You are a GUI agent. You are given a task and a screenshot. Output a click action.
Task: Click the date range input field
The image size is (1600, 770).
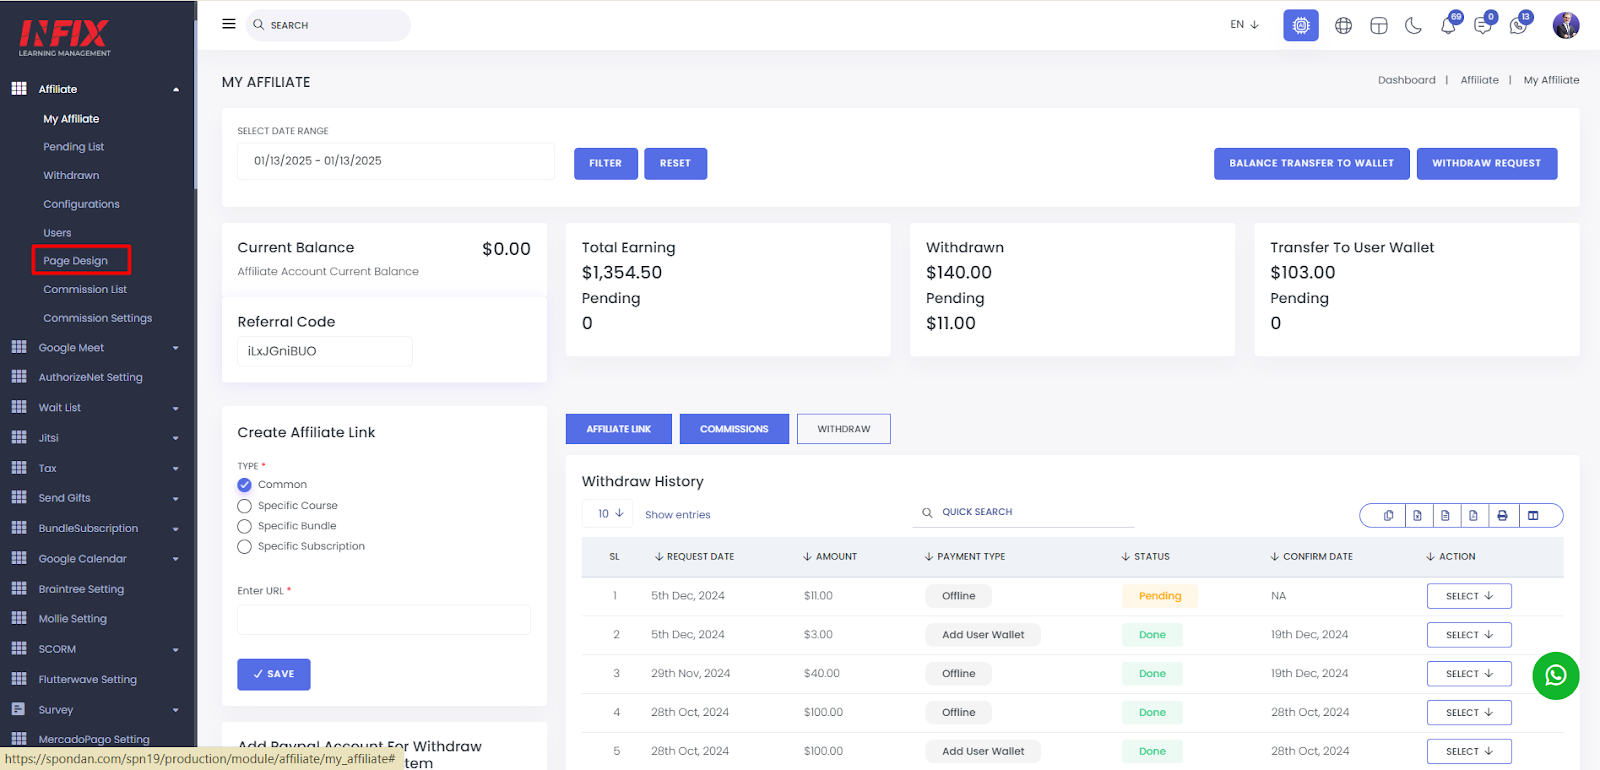point(396,161)
